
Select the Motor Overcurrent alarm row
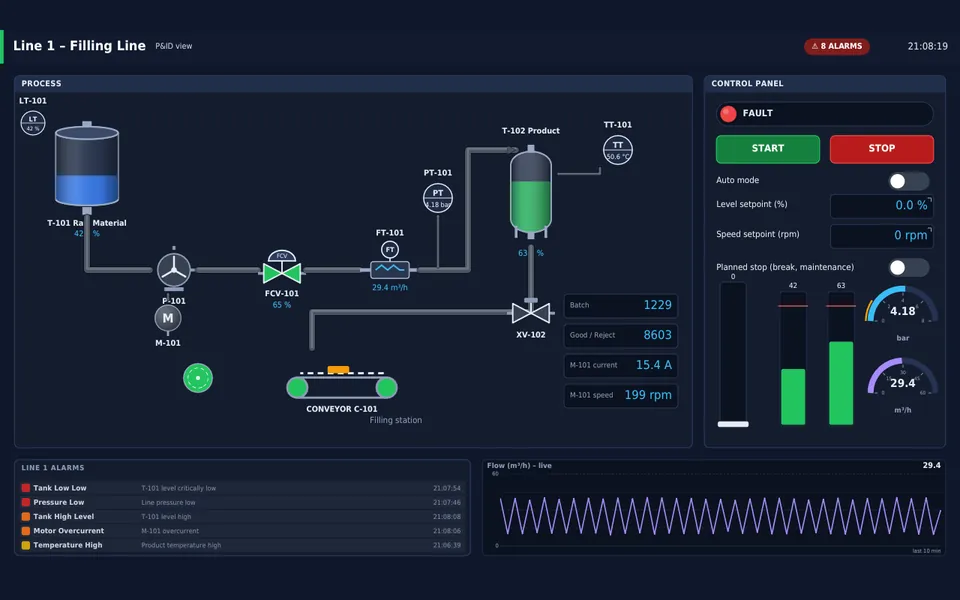pos(241,531)
